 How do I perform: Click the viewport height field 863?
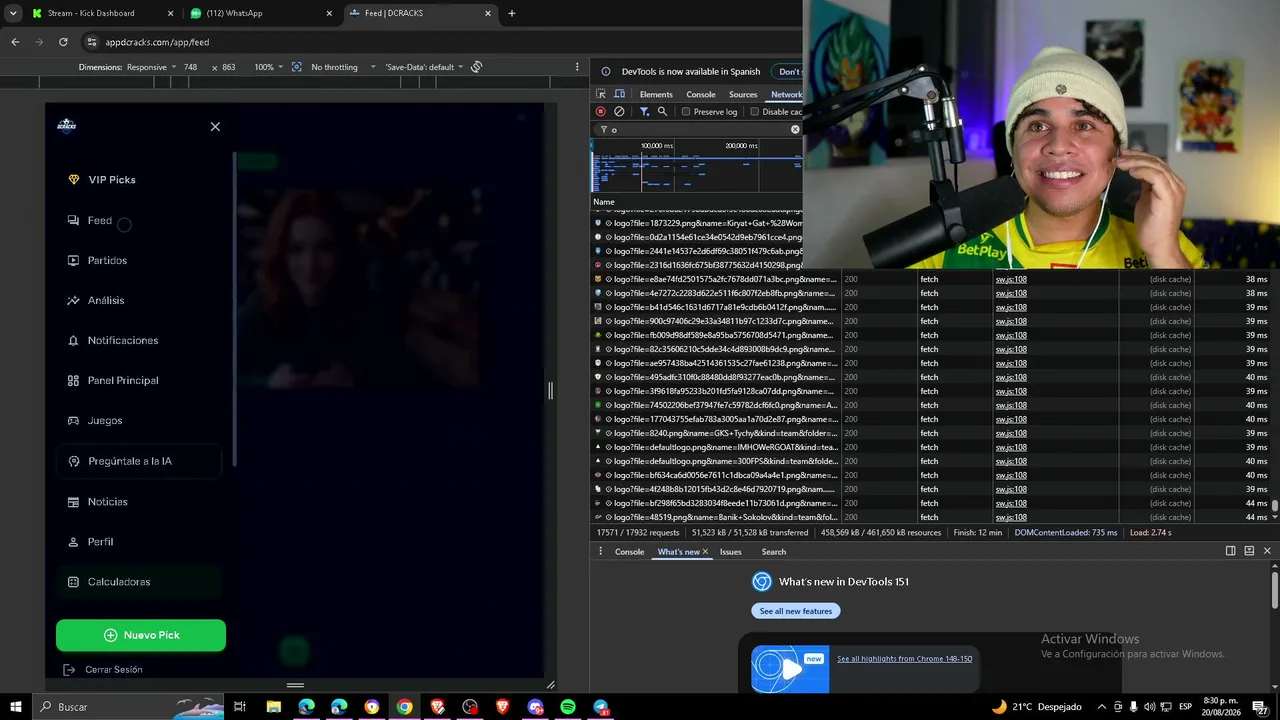(229, 67)
